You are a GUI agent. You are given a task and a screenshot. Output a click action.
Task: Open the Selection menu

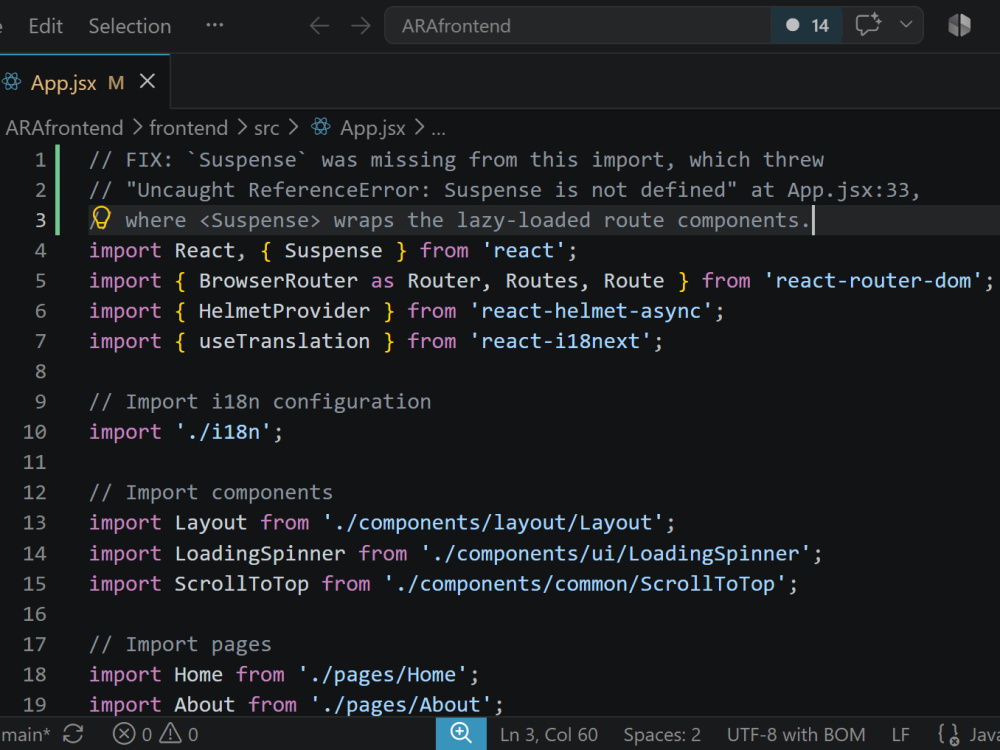tap(129, 26)
